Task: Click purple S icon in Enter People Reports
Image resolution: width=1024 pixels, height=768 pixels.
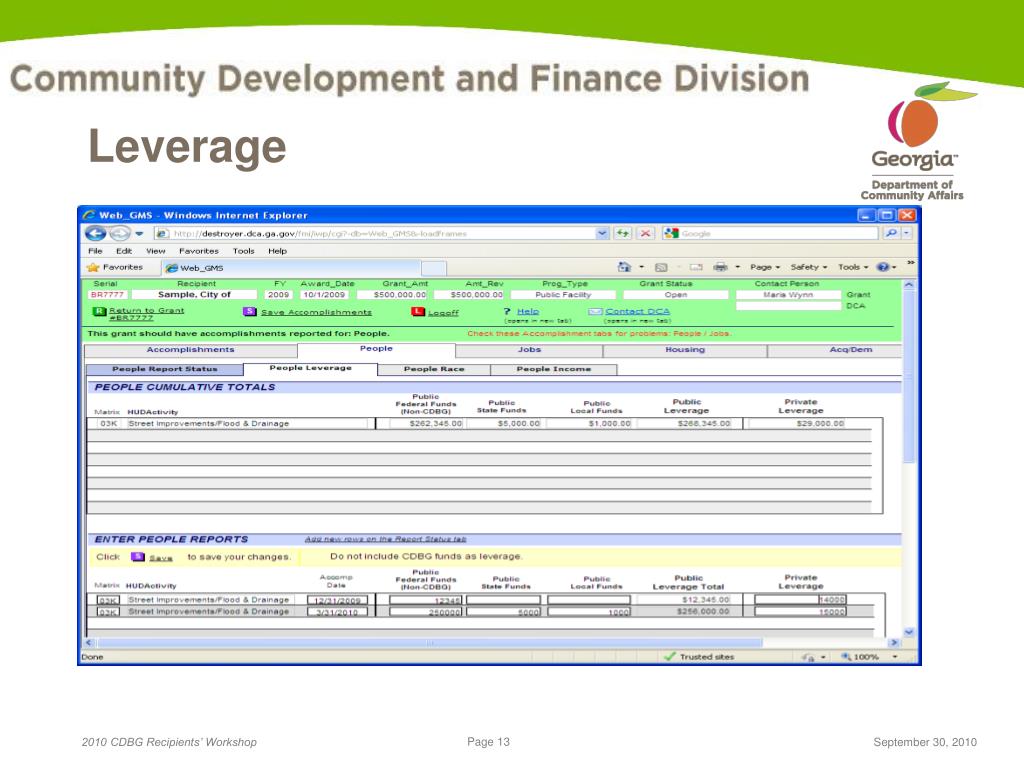Action: coord(137,557)
